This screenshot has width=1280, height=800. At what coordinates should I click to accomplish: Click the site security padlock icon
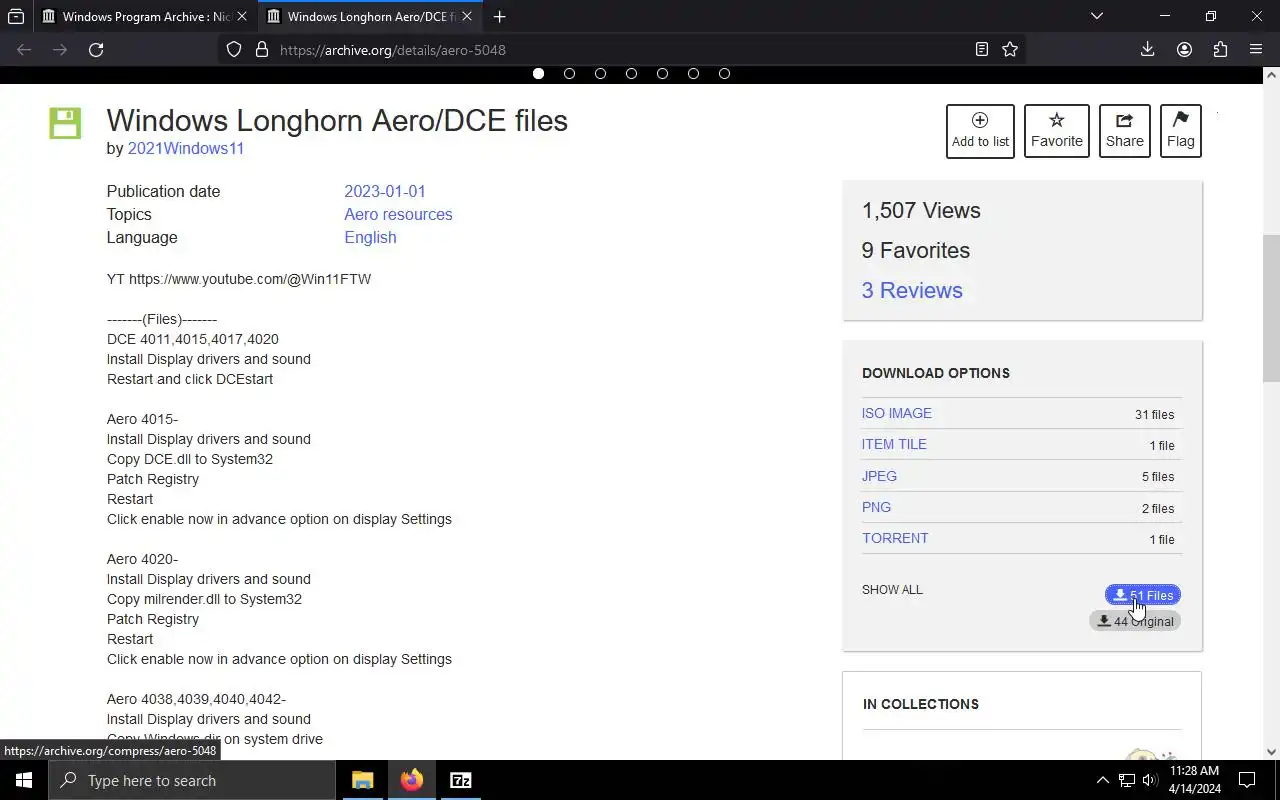pos(262,49)
